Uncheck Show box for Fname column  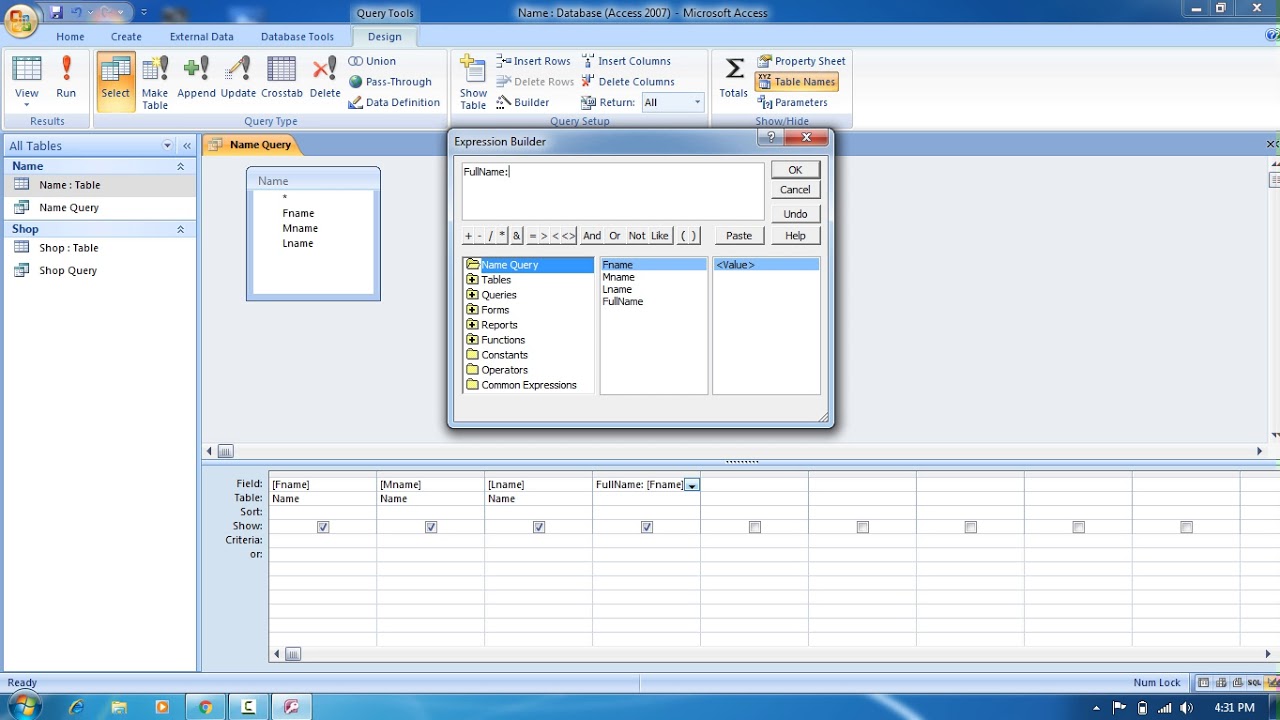coord(323,527)
